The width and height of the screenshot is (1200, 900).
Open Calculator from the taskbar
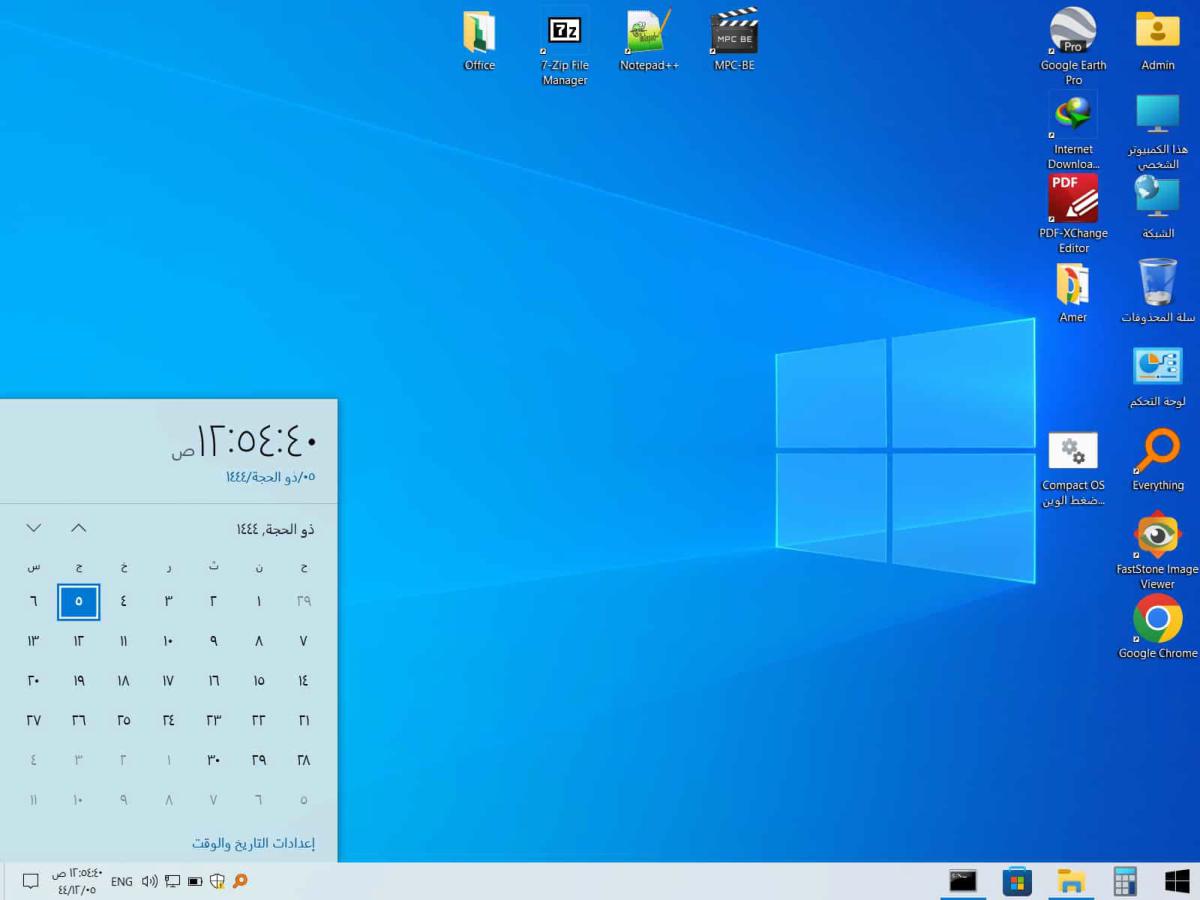click(1125, 881)
